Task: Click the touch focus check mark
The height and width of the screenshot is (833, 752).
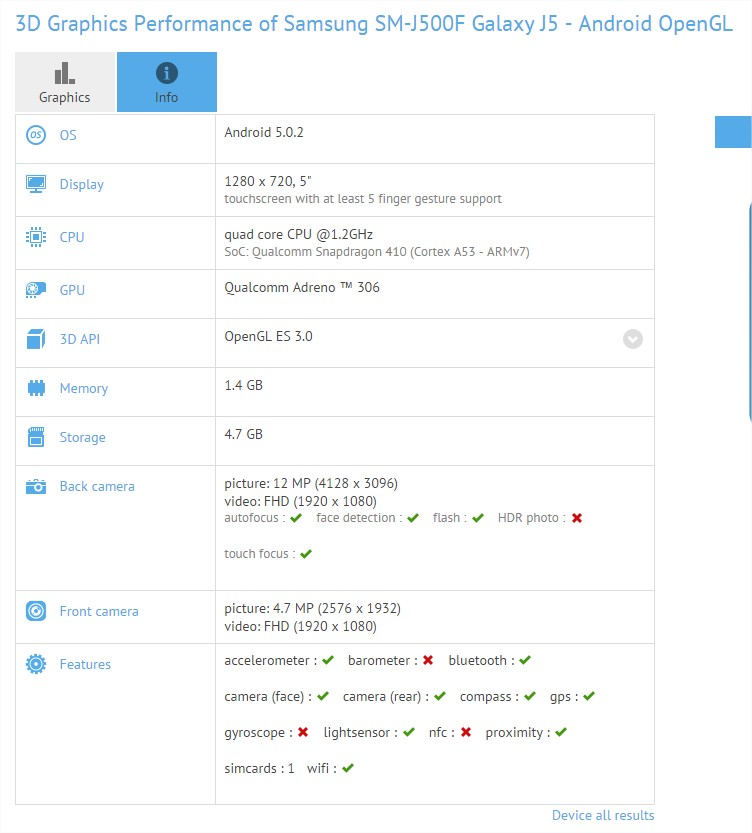Action: pos(306,554)
